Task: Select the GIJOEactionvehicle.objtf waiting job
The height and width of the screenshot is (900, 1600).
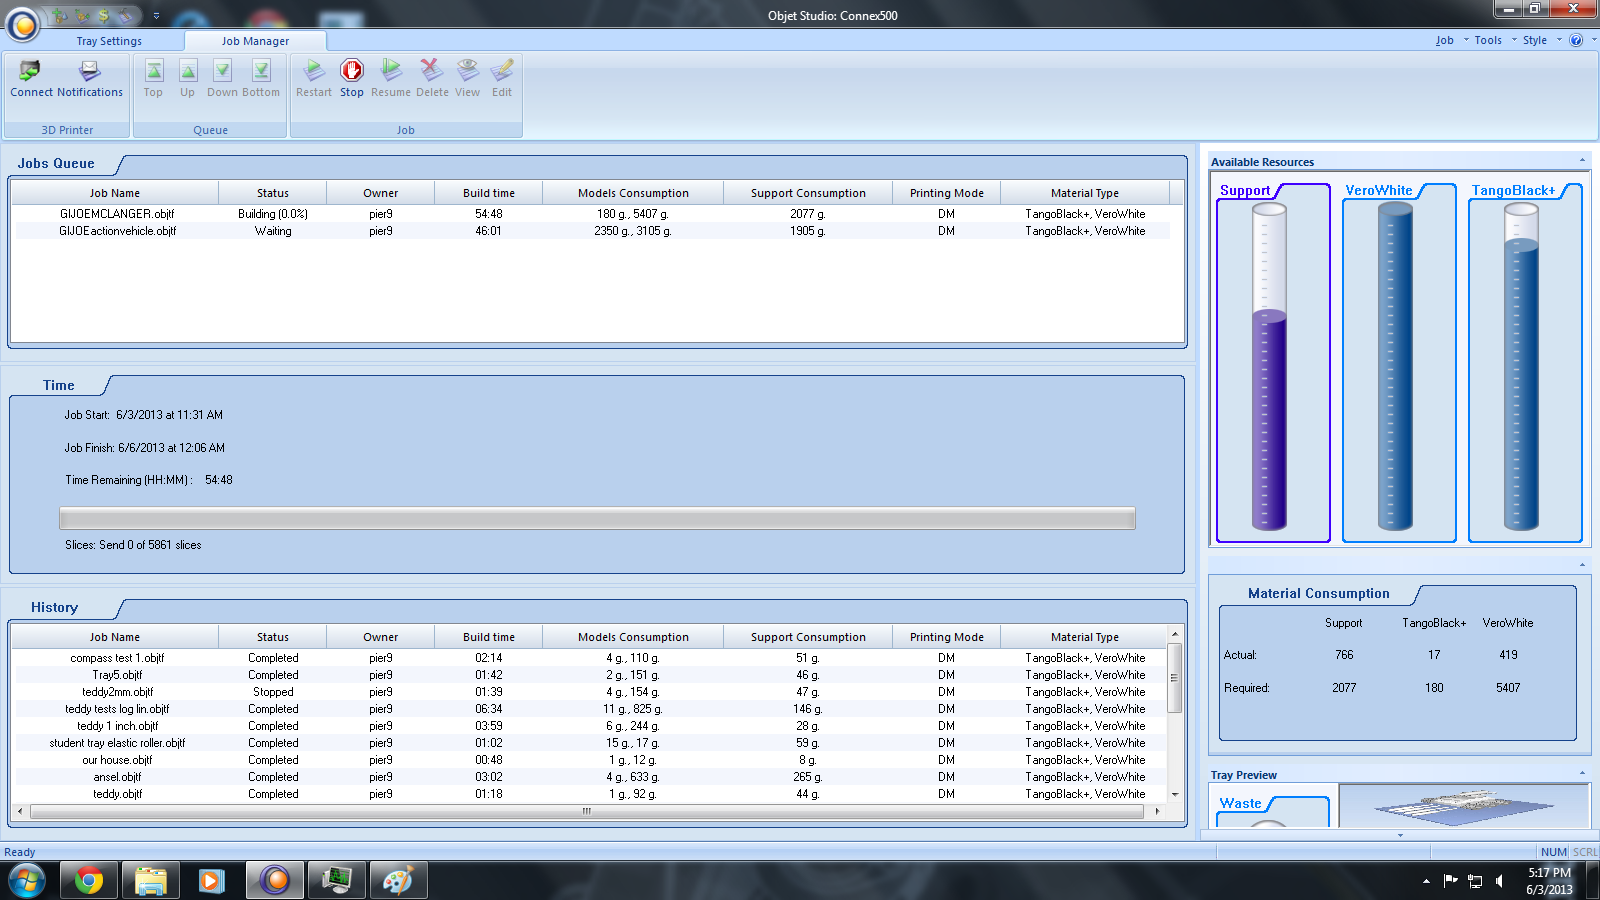Action: pos(590,231)
